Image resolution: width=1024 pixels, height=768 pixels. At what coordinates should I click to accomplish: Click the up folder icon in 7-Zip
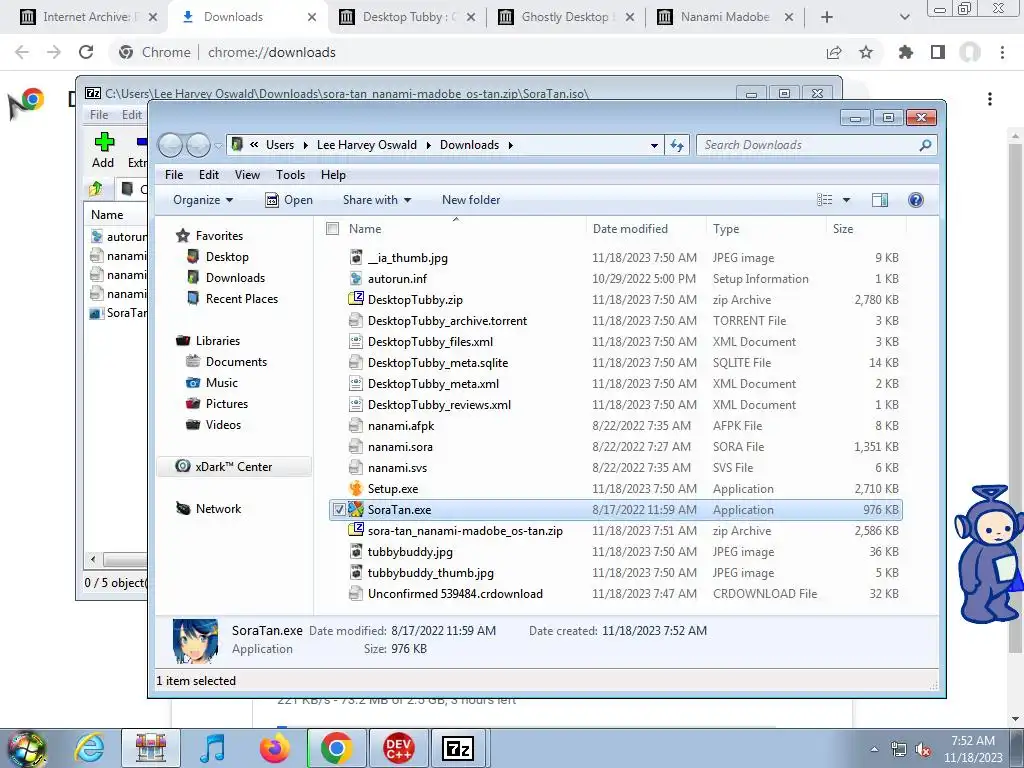[x=96, y=189]
